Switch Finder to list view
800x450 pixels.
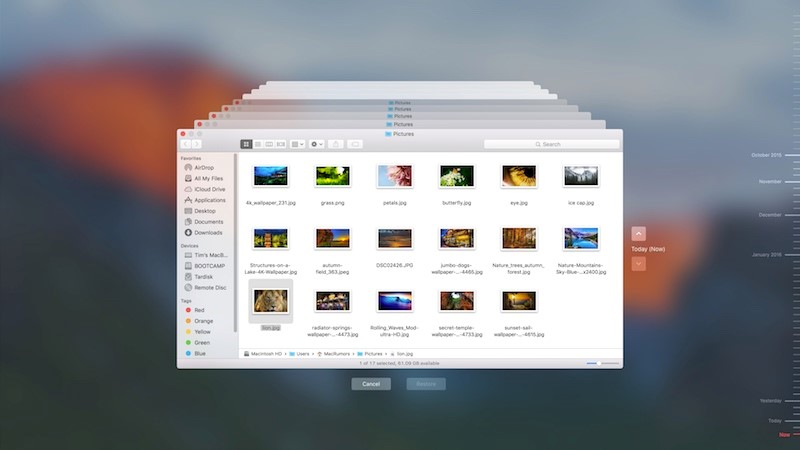[x=257, y=144]
